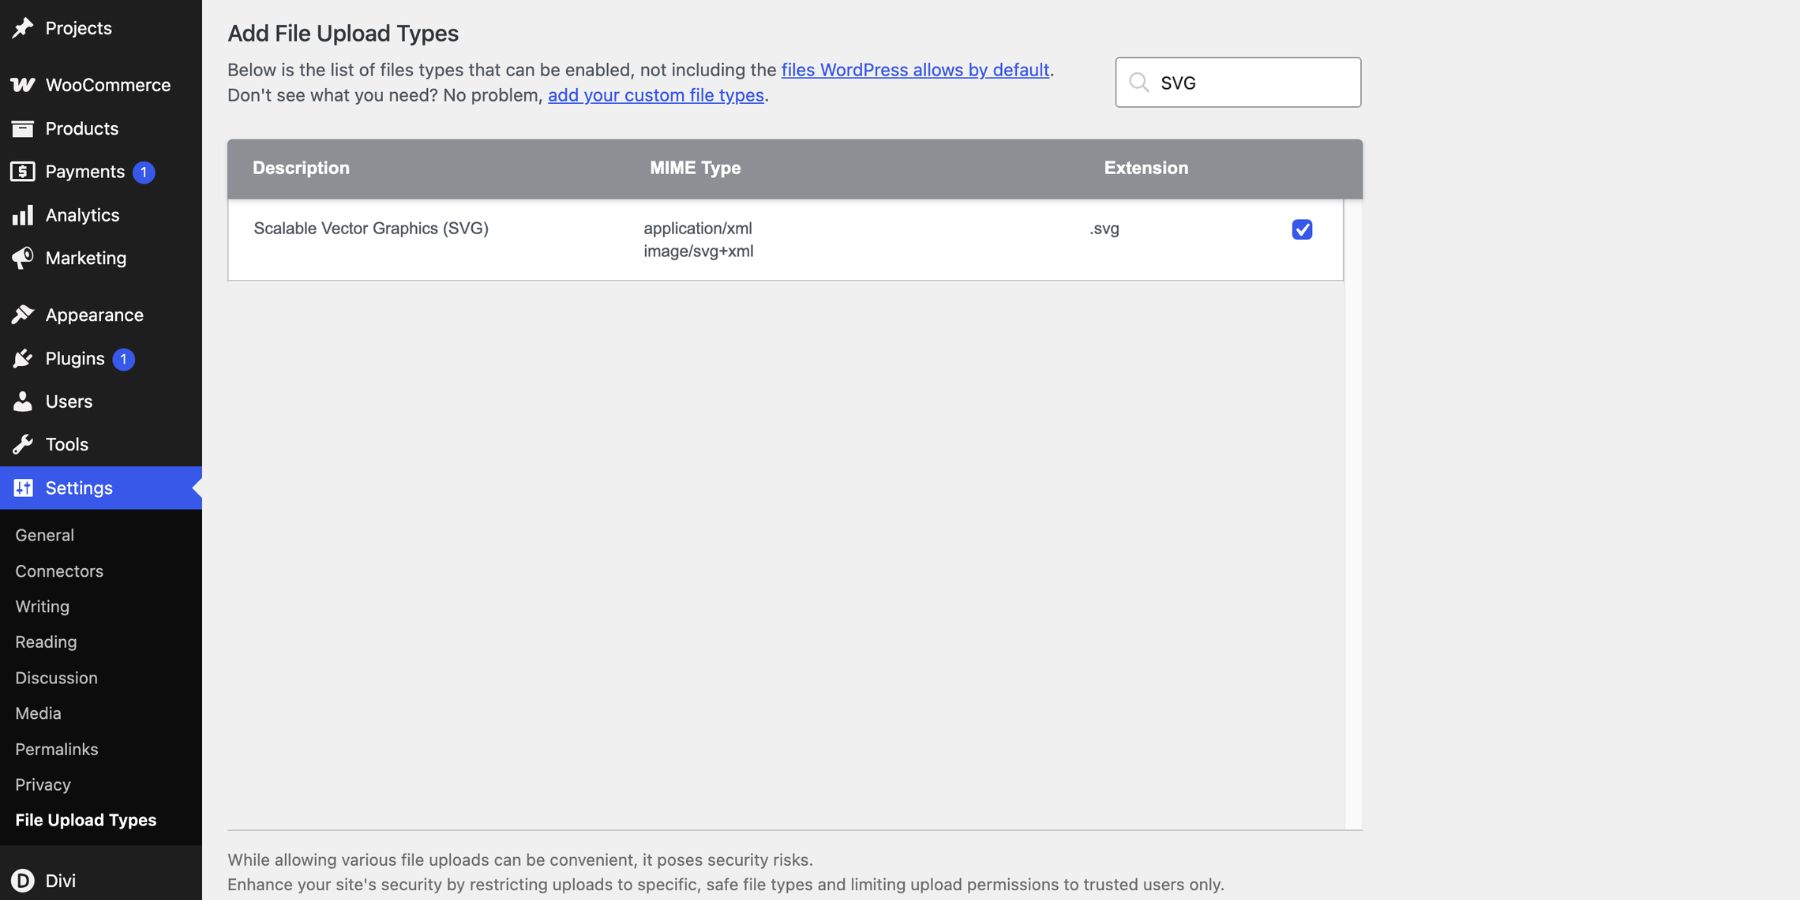Go to General settings
This screenshot has width=1800, height=900.
[45, 535]
